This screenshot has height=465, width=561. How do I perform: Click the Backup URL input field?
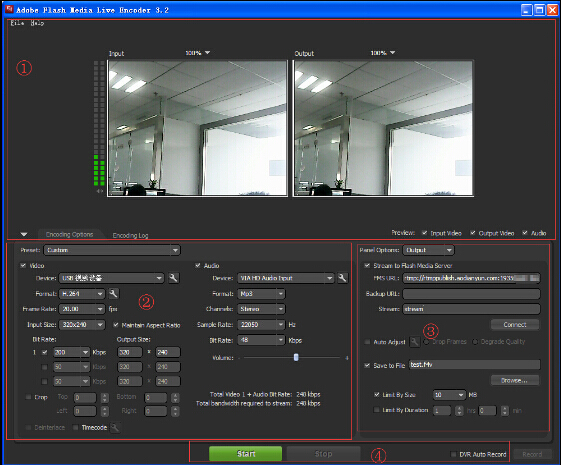(472, 294)
